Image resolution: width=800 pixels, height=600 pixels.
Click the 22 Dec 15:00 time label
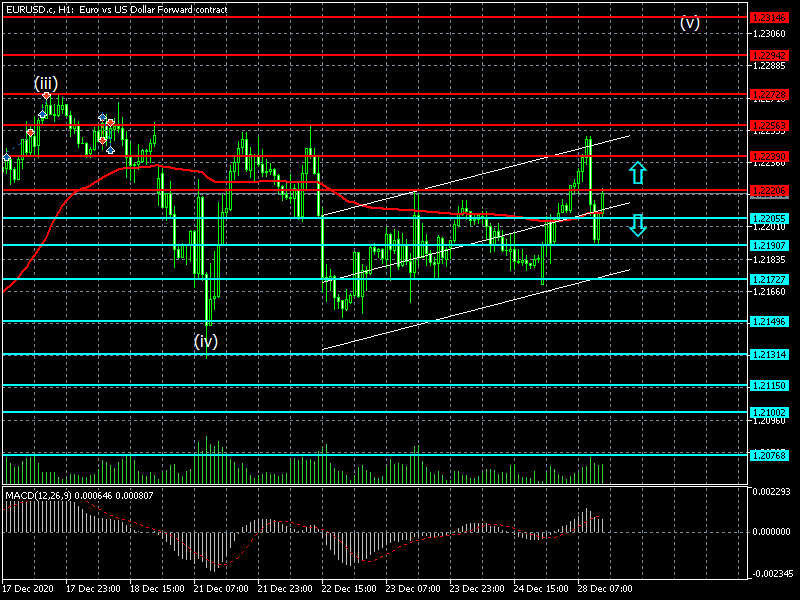[x=349, y=589]
